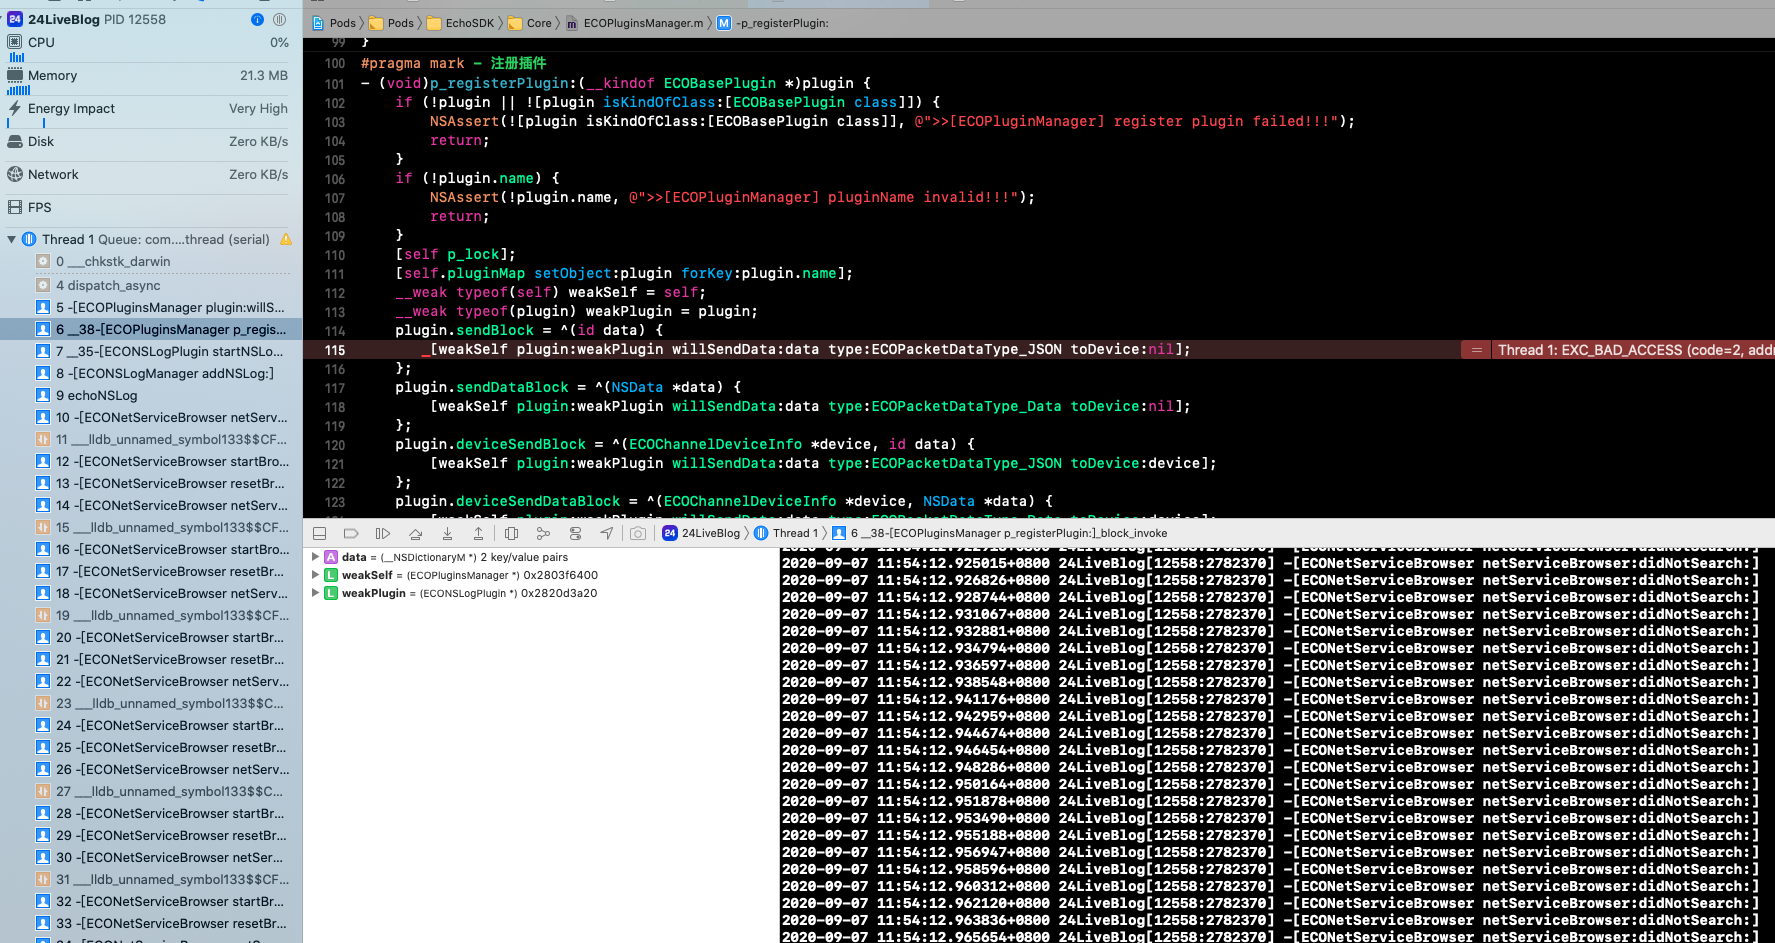Click the capture screenshot camera icon

638,534
